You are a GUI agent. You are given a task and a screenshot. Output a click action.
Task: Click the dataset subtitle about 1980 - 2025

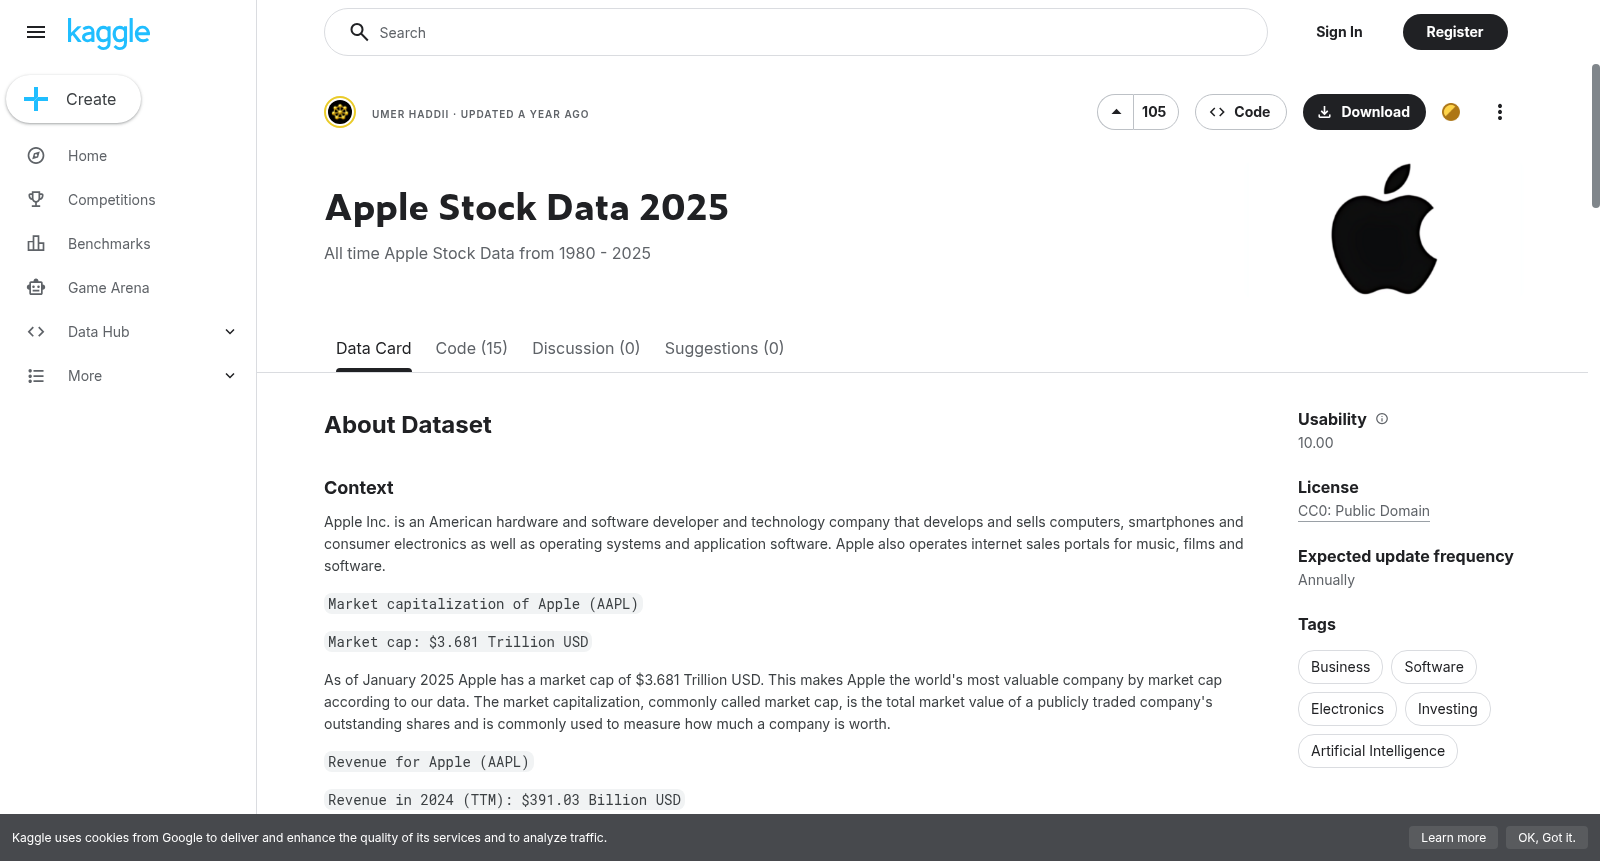coord(487,254)
